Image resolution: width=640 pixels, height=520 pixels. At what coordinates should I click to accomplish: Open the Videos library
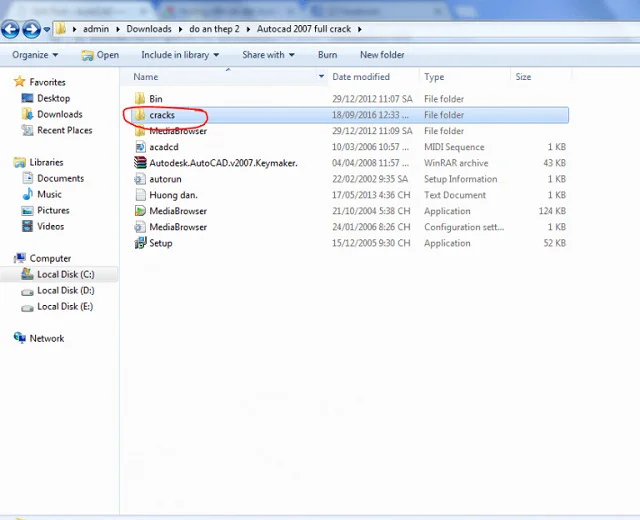click(x=51, y=226)
